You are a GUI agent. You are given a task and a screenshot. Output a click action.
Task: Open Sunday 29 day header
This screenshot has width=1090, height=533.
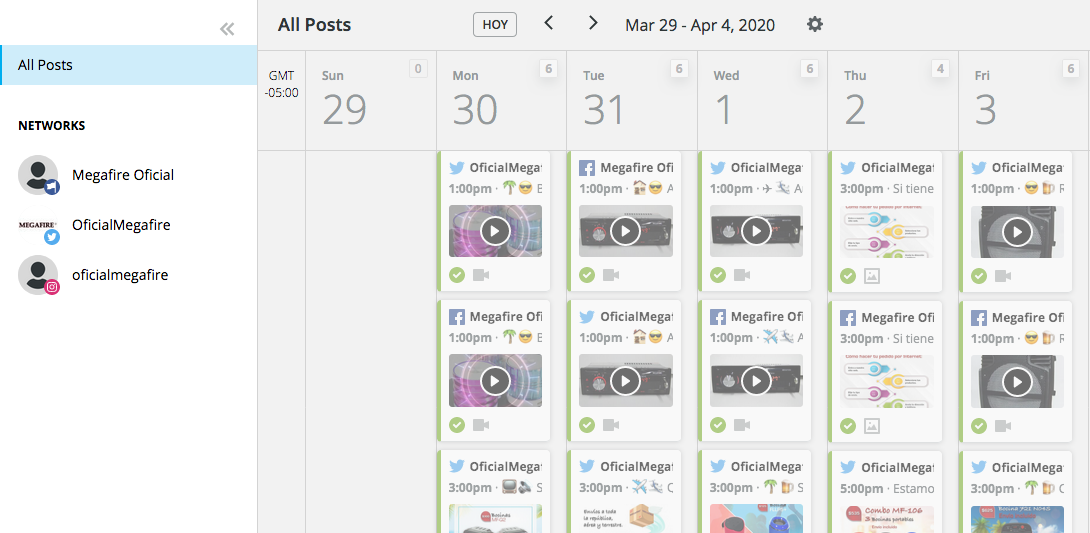point(345,100)
